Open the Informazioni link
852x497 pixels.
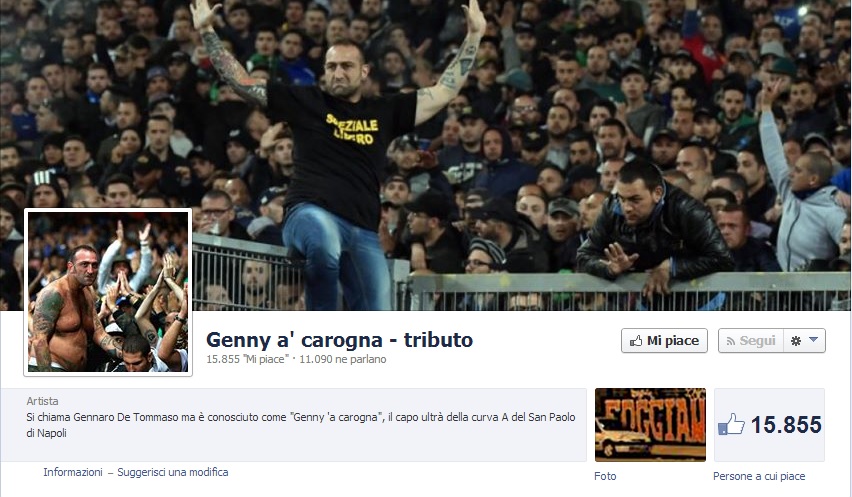click(73, 473)
